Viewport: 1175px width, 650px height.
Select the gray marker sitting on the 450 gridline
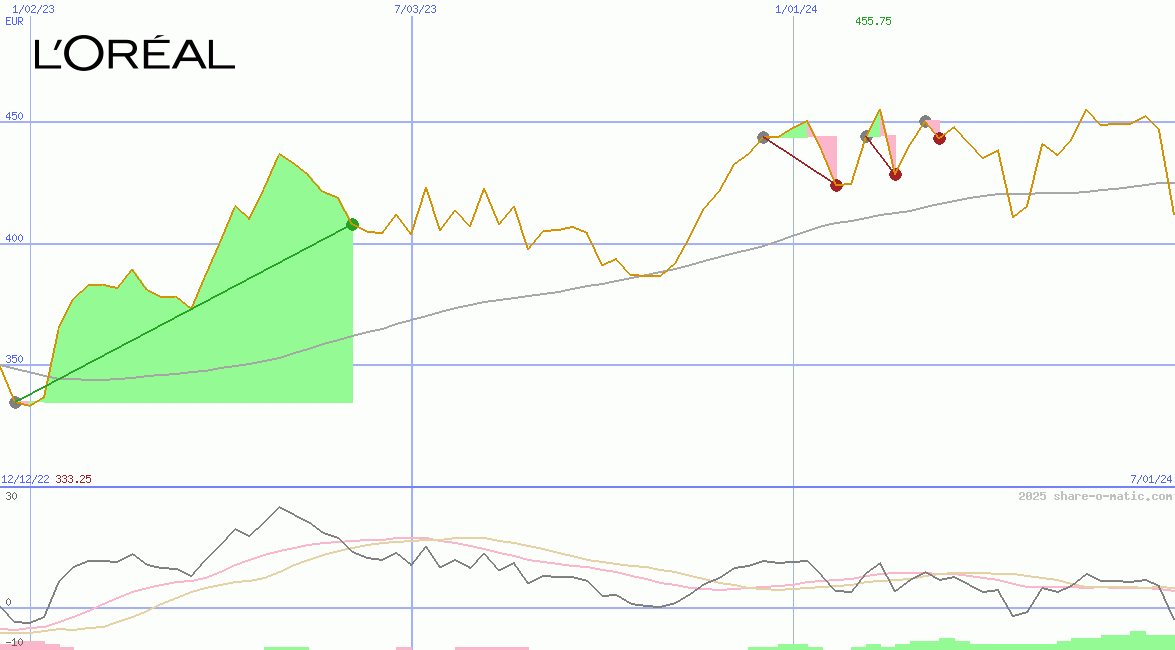[925, 121]
